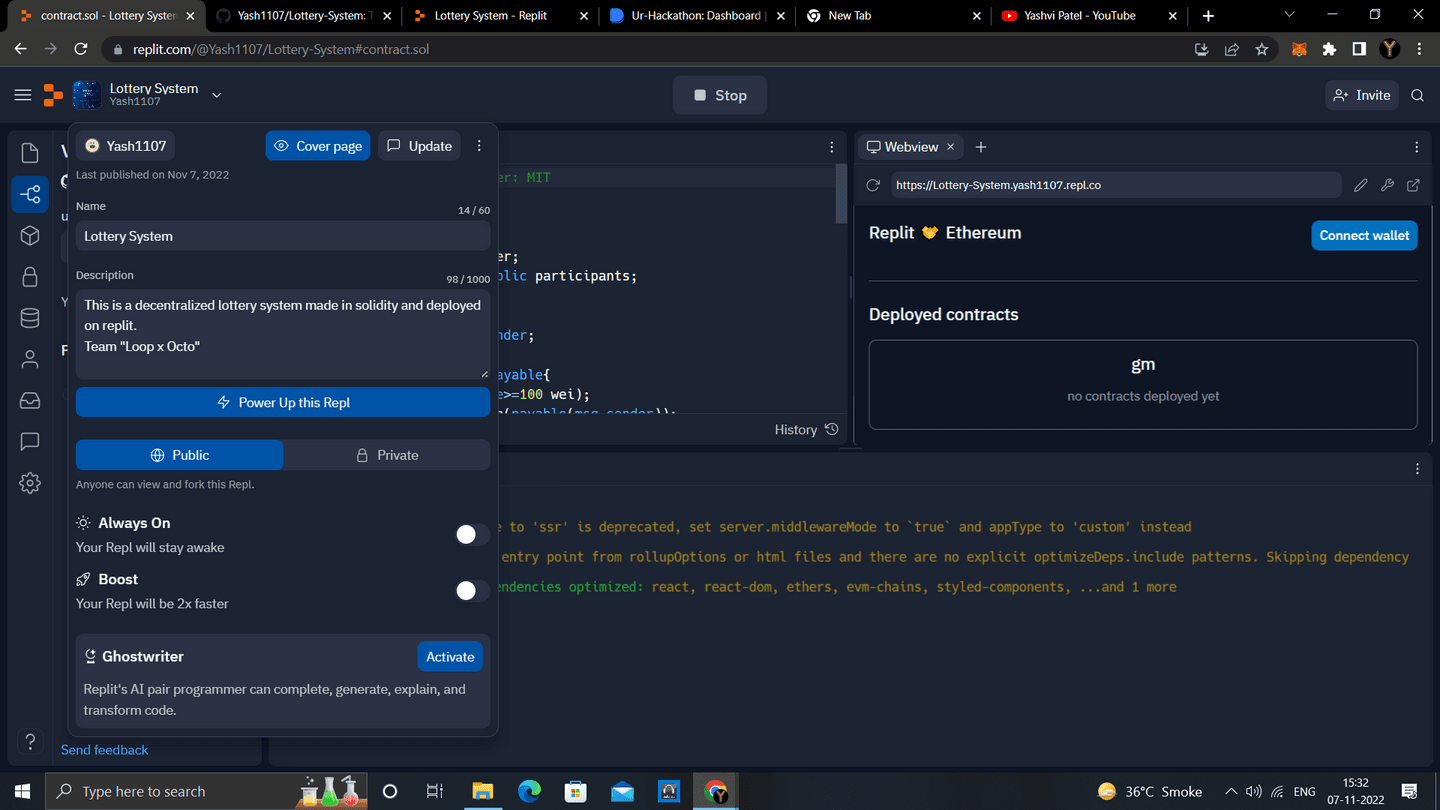Open webview in new tab icon

(1413, 185)
